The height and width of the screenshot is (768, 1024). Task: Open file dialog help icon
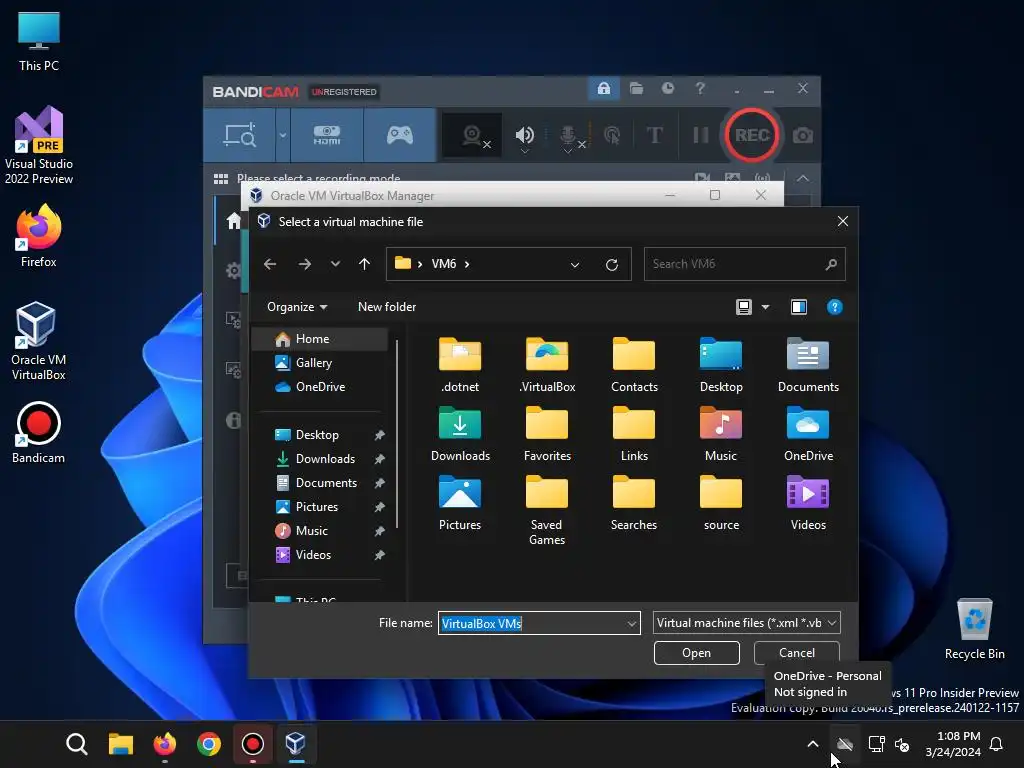(835, 307)
